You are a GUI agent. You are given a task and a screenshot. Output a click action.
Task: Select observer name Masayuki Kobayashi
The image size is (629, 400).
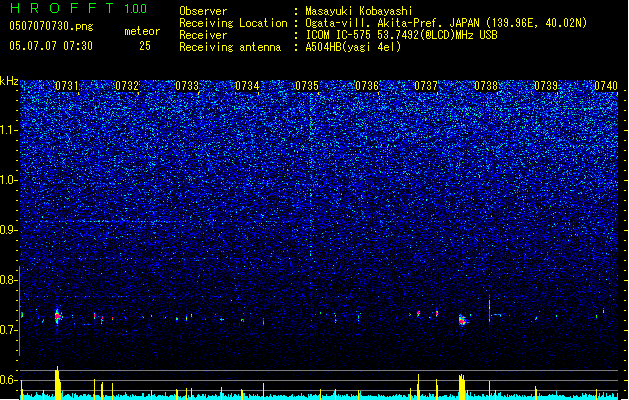[359, 11]
